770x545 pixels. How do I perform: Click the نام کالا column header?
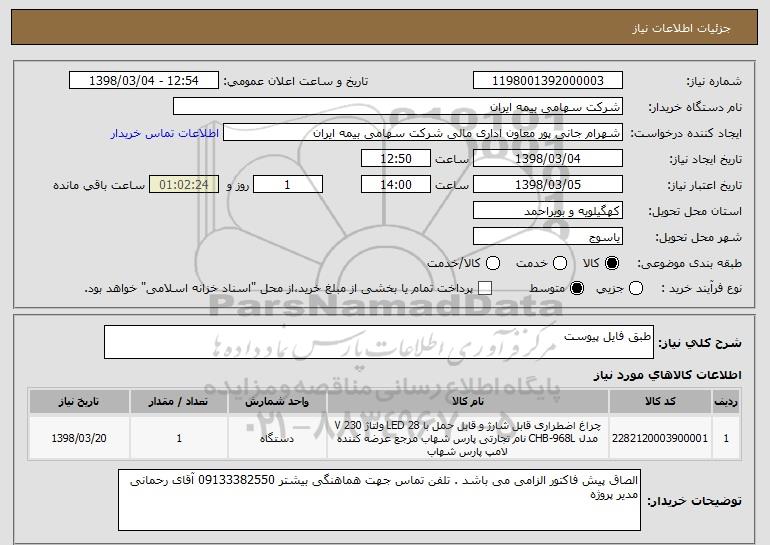click(468, 402)
